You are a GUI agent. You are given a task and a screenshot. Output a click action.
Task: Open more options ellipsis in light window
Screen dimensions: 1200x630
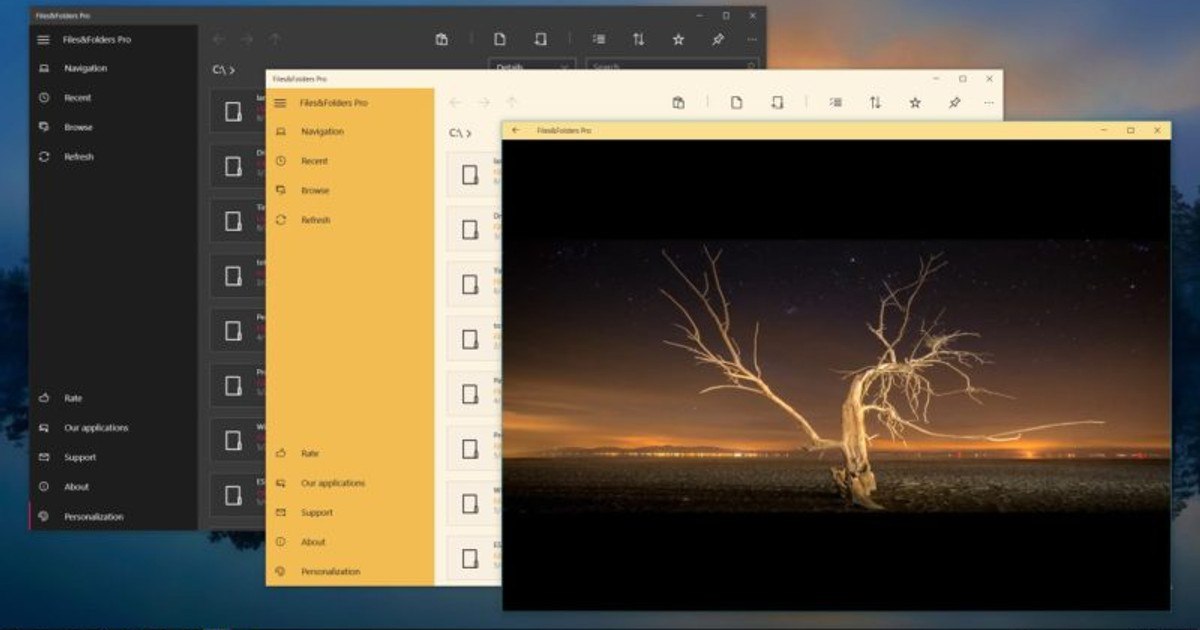point(989,103)
